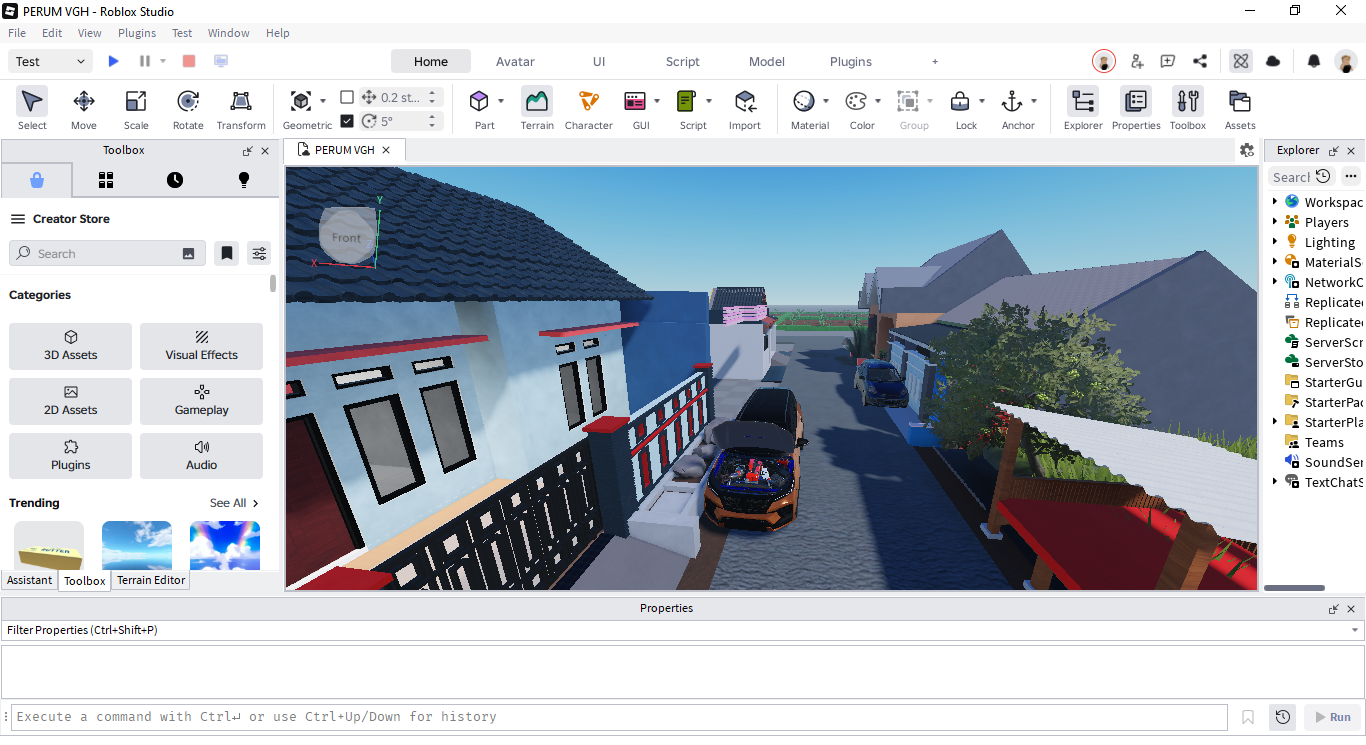Expand the Geometric mode dropdown arrow
The width and height of the screenshot is (1366, 745).
click(323, 101)
